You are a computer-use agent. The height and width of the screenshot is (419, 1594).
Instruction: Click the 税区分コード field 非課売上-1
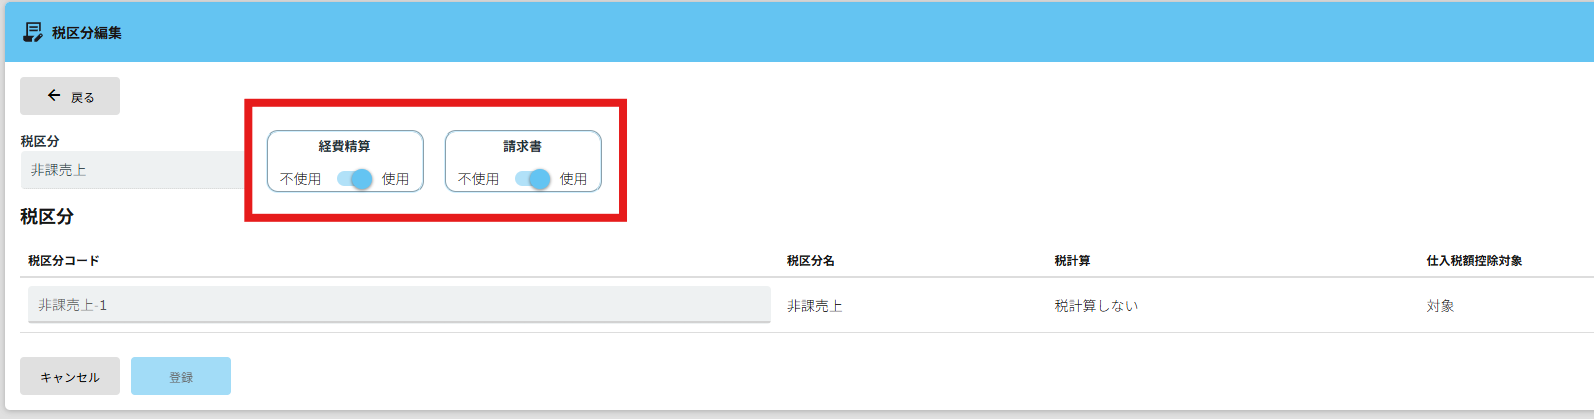[x=399, y=305]
